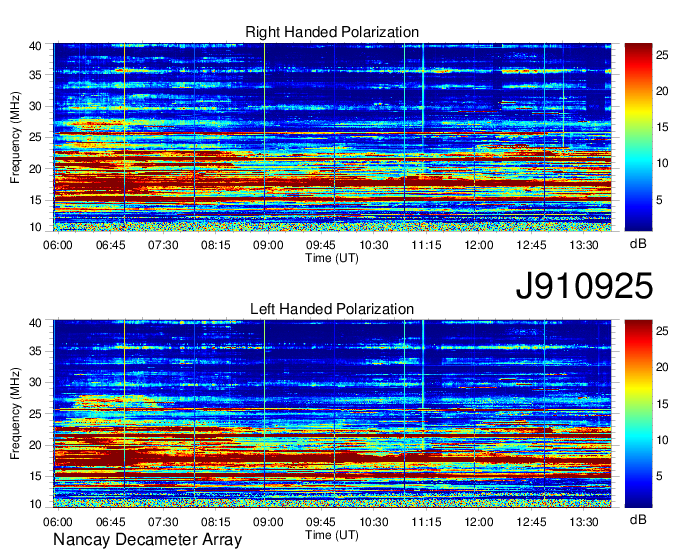Click the 15 MHz tick on the right-handed plot

(x=35, y=200)
